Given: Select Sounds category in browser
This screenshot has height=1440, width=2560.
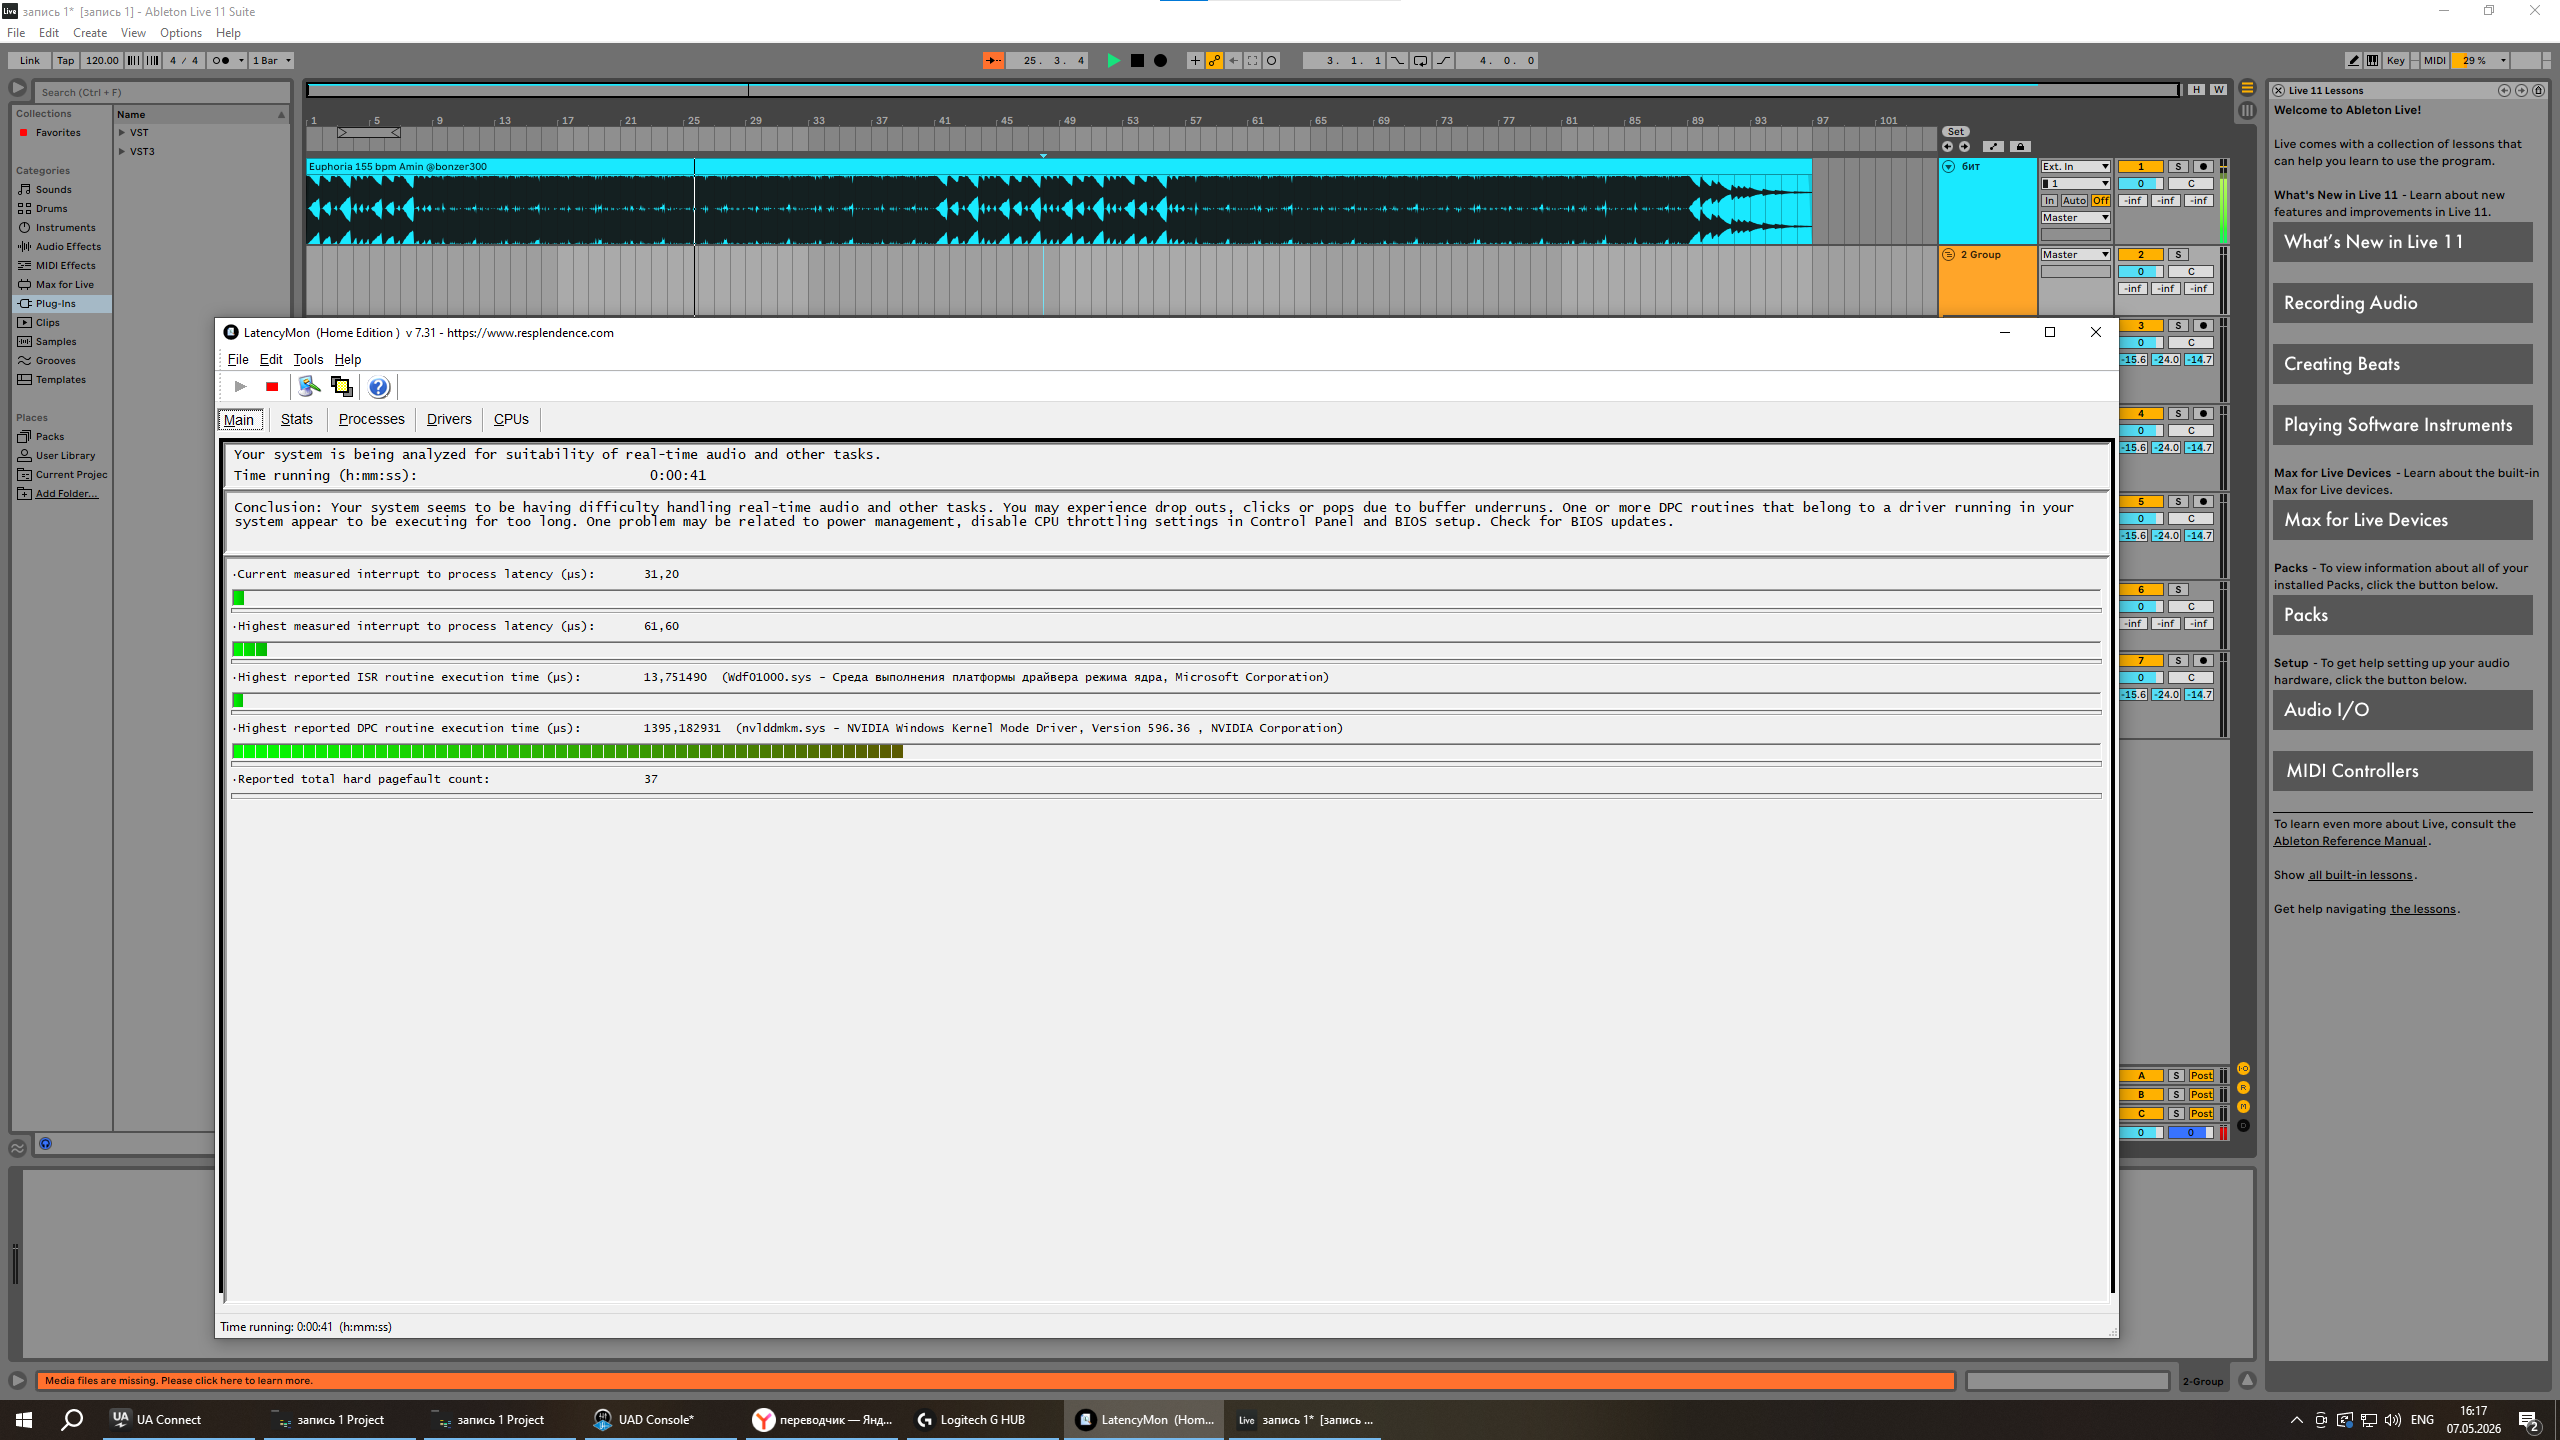Looking at the screenshot, I should click(x=54, y=189).
